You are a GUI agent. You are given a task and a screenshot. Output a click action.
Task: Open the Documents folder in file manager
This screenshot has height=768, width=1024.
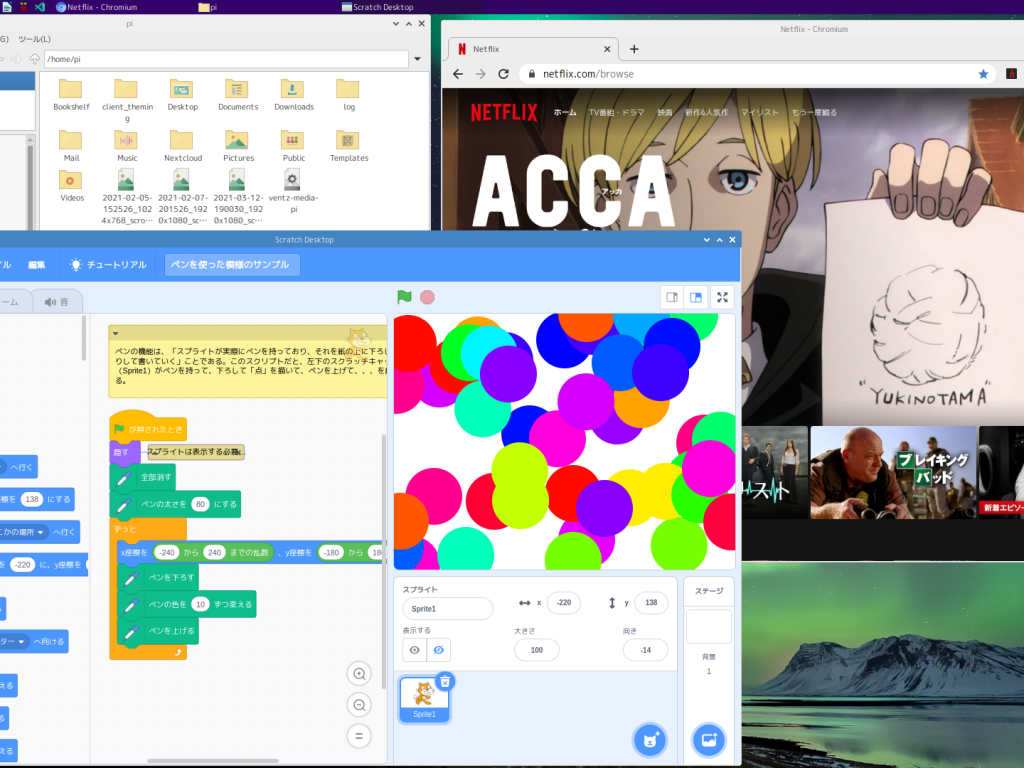238,95
